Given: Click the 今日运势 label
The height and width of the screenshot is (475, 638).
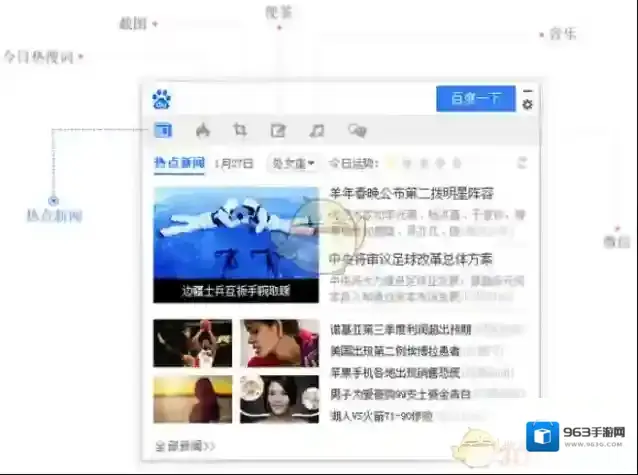Looking at the screenshot, I should point(354,164).
